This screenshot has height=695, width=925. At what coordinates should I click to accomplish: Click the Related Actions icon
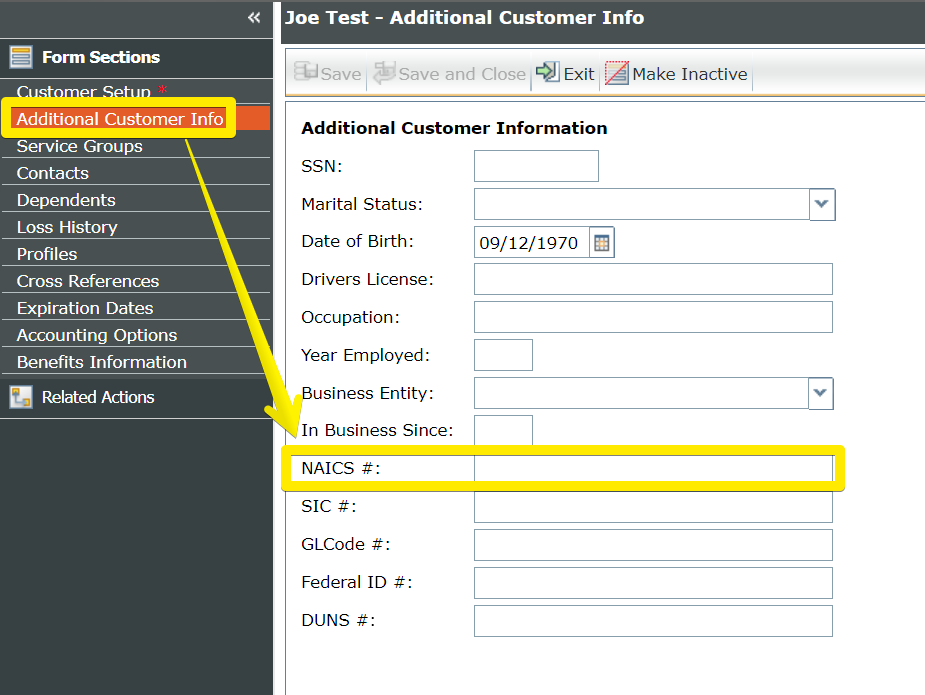21,397
